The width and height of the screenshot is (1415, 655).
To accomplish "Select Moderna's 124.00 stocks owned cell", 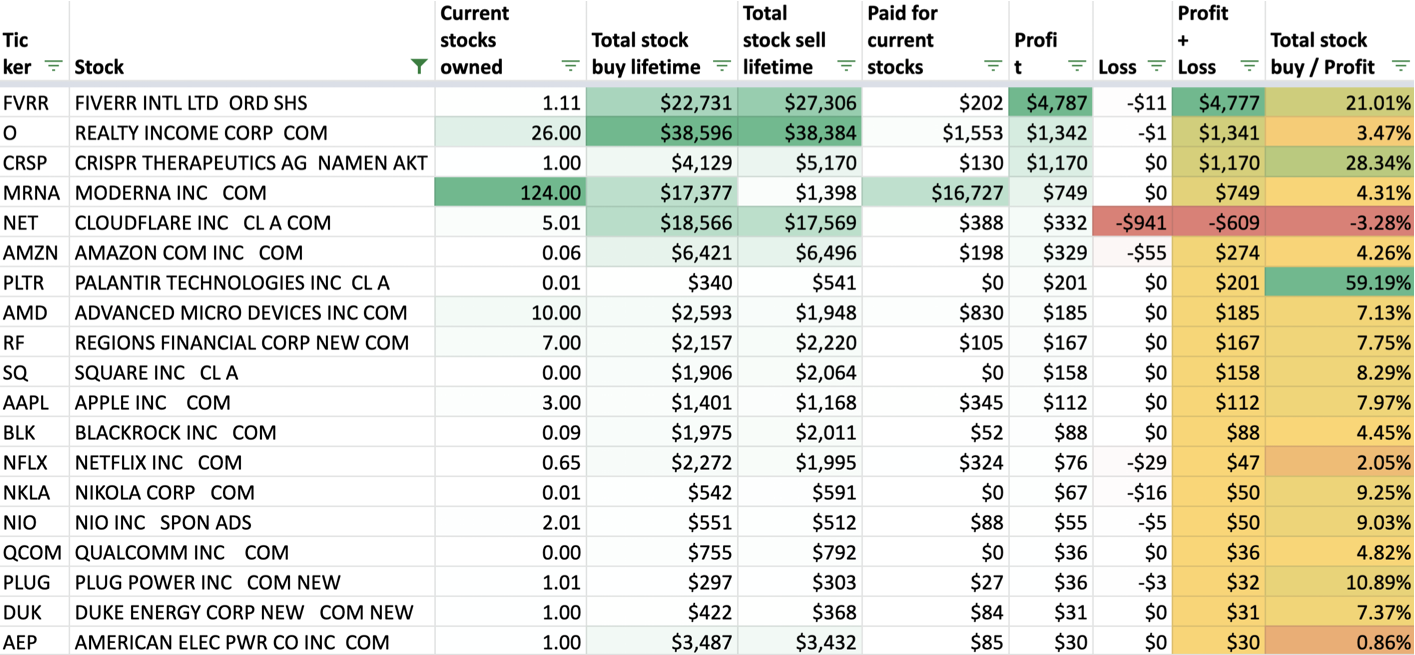I will click(x=510, y=193).
